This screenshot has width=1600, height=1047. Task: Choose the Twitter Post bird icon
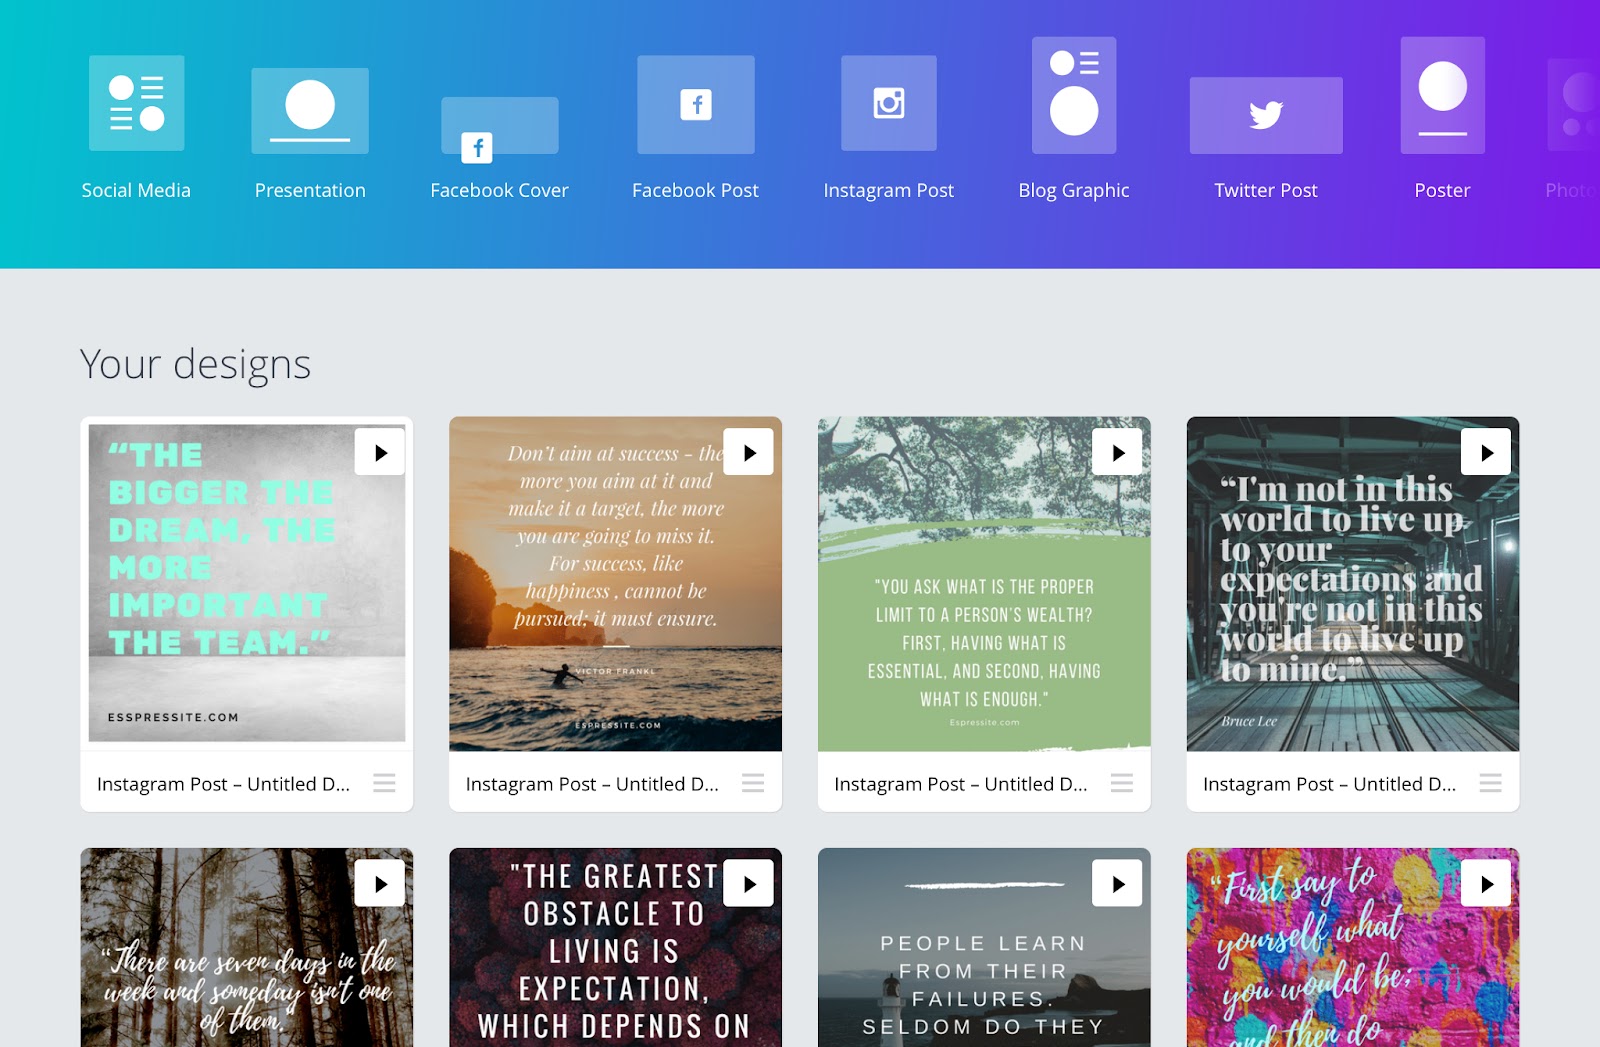[x=1266, y=115]
